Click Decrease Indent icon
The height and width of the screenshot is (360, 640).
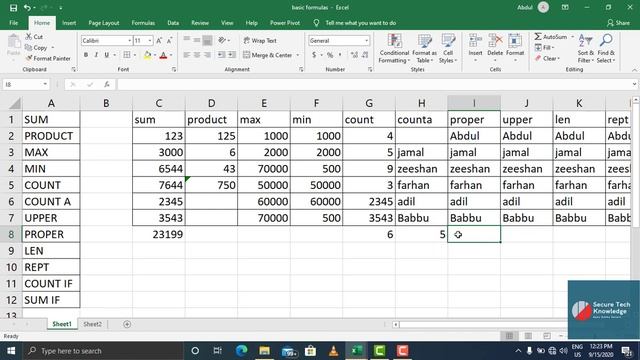[221, 55]
